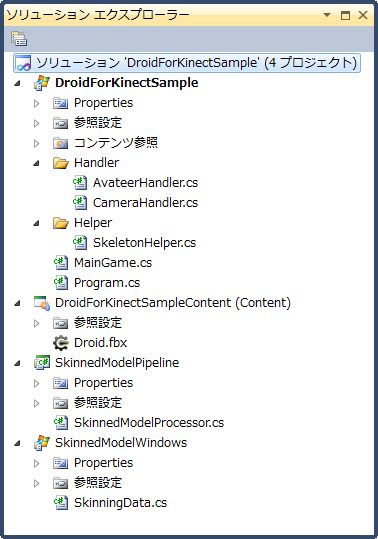Select Program.cs file
This screenshot has height=539, width=378.
tap(107, 283)
